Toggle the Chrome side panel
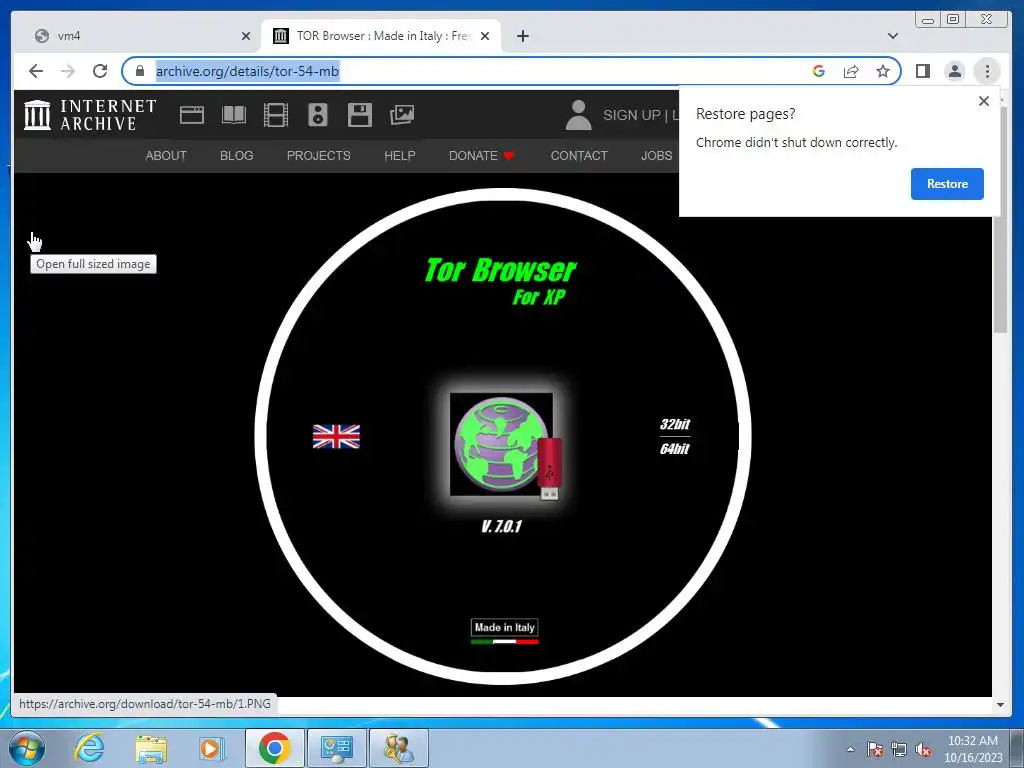 pos(923,71)
